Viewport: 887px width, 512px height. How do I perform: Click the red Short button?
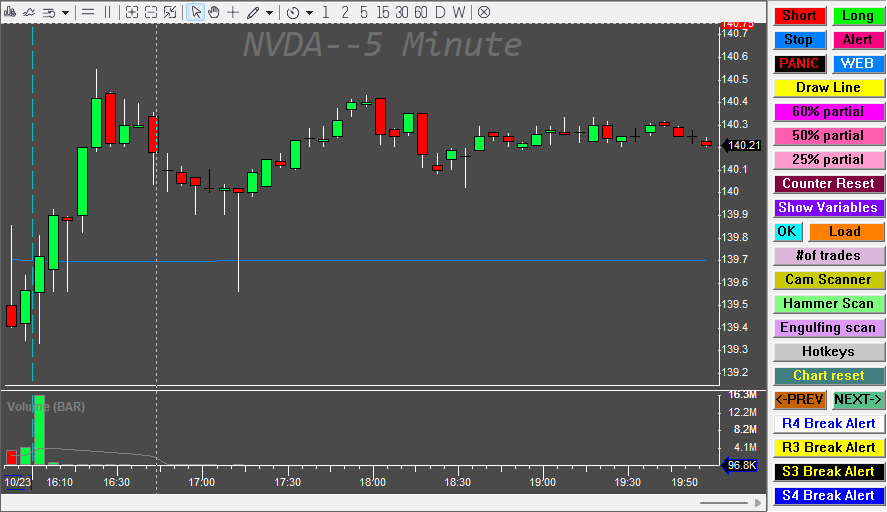pyautogui.click(x=800, y=16)
